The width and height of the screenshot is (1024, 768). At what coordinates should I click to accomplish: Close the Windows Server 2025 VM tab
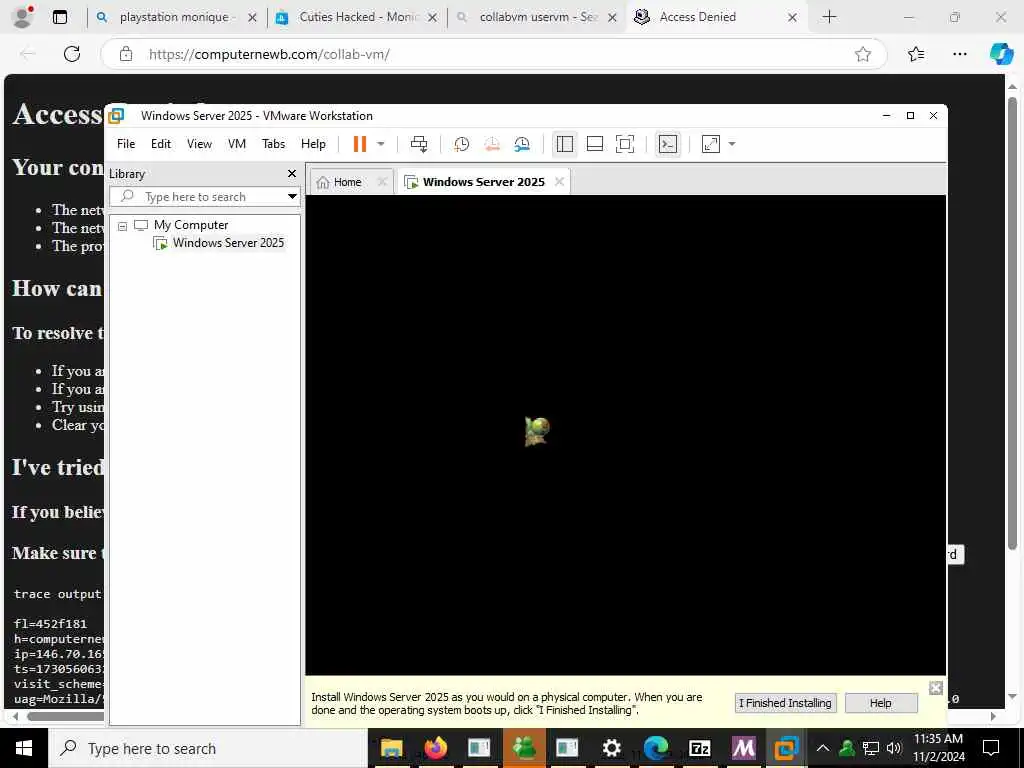[x=560, y=182]
